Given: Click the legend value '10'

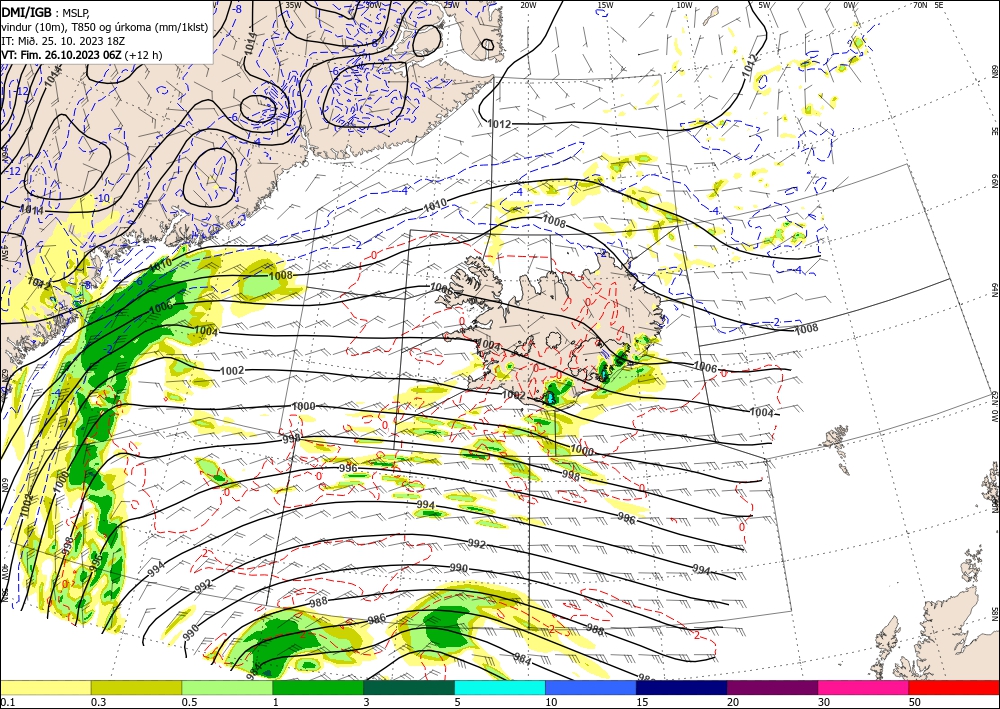Looking at the screenshot, I should click(x=551, y=702).
